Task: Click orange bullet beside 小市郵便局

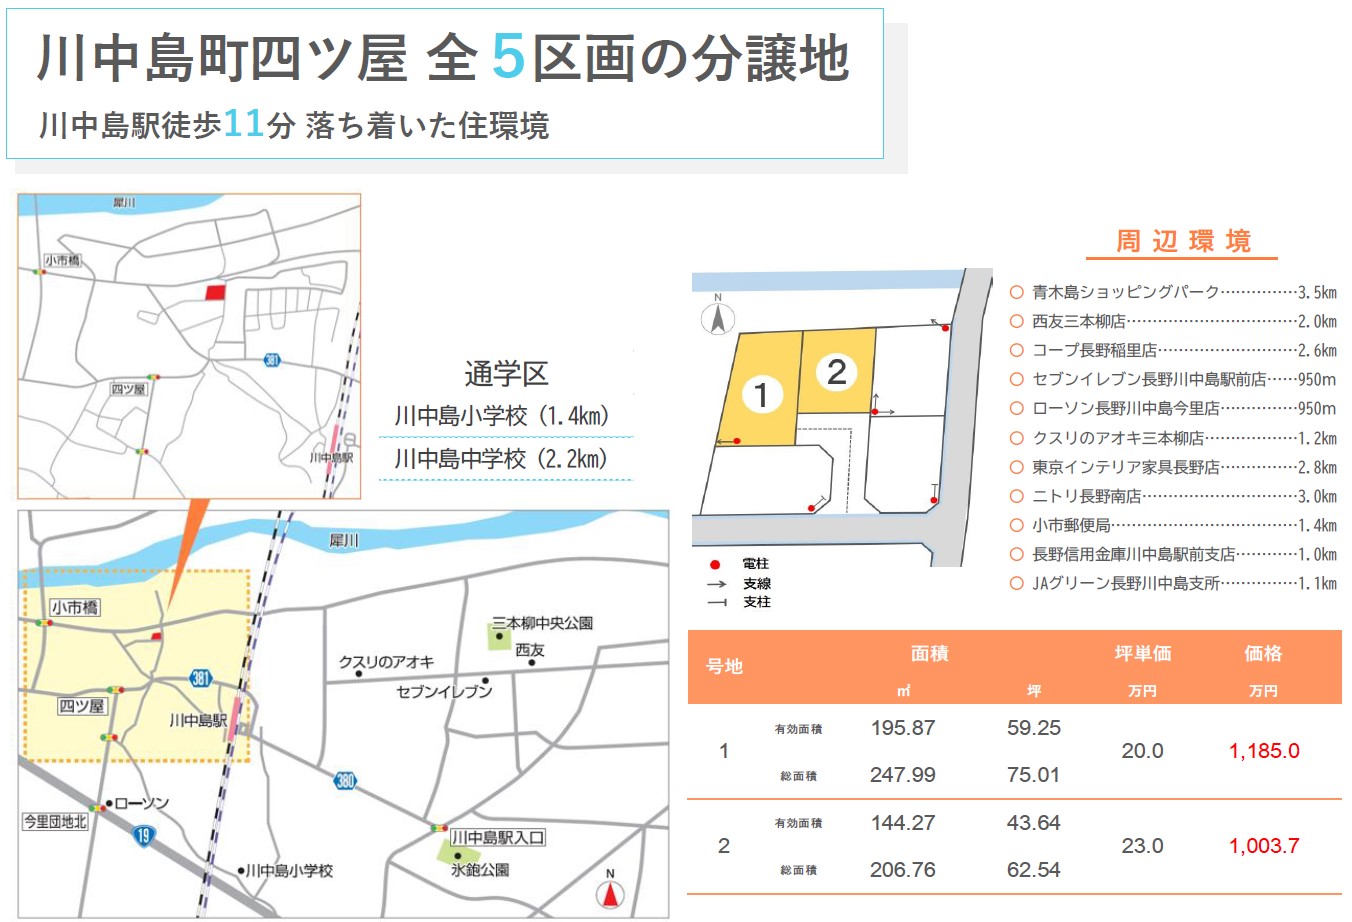Action: (1016, 525)
